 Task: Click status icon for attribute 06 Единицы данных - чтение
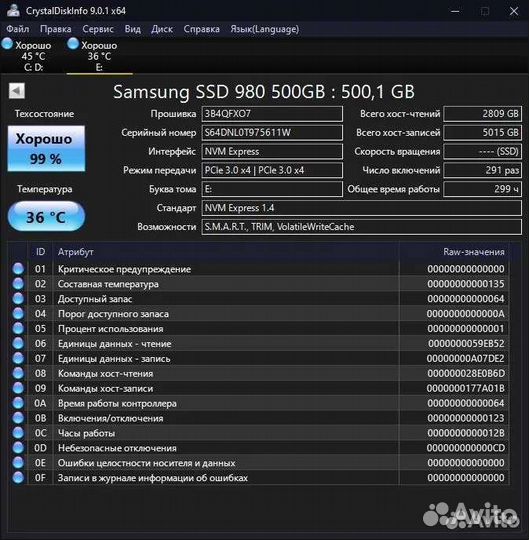(x=18, y=343)
